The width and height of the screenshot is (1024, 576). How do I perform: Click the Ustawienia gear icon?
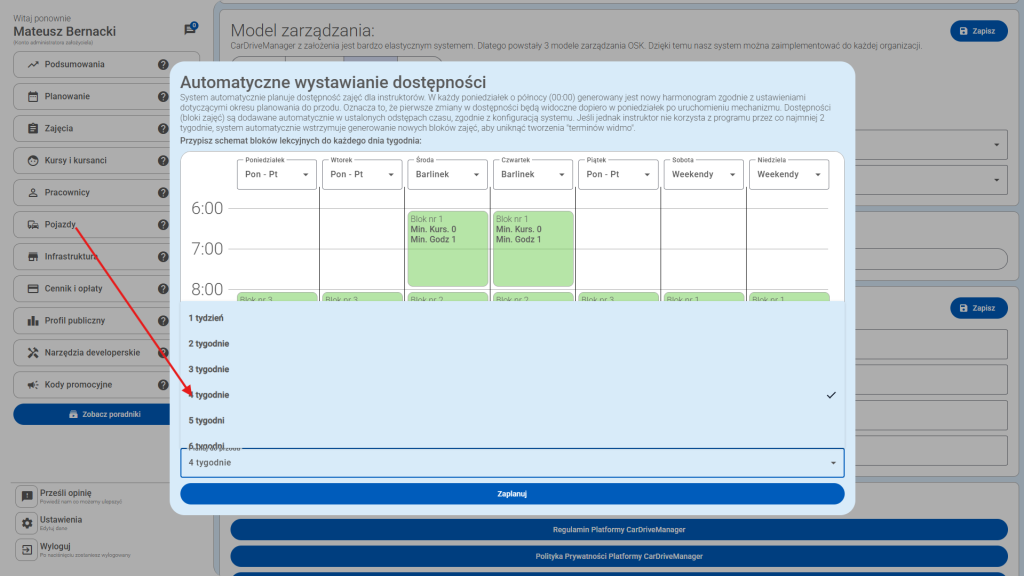click(x=27, y=523)
